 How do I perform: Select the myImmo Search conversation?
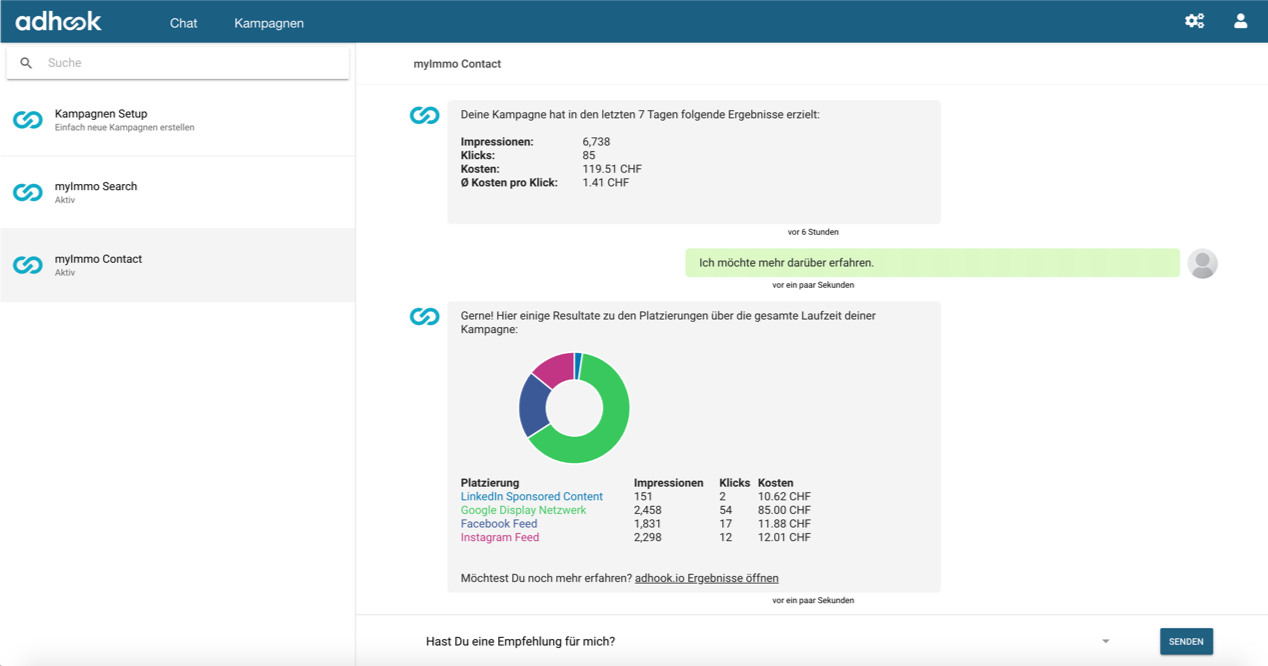[178, 192]
